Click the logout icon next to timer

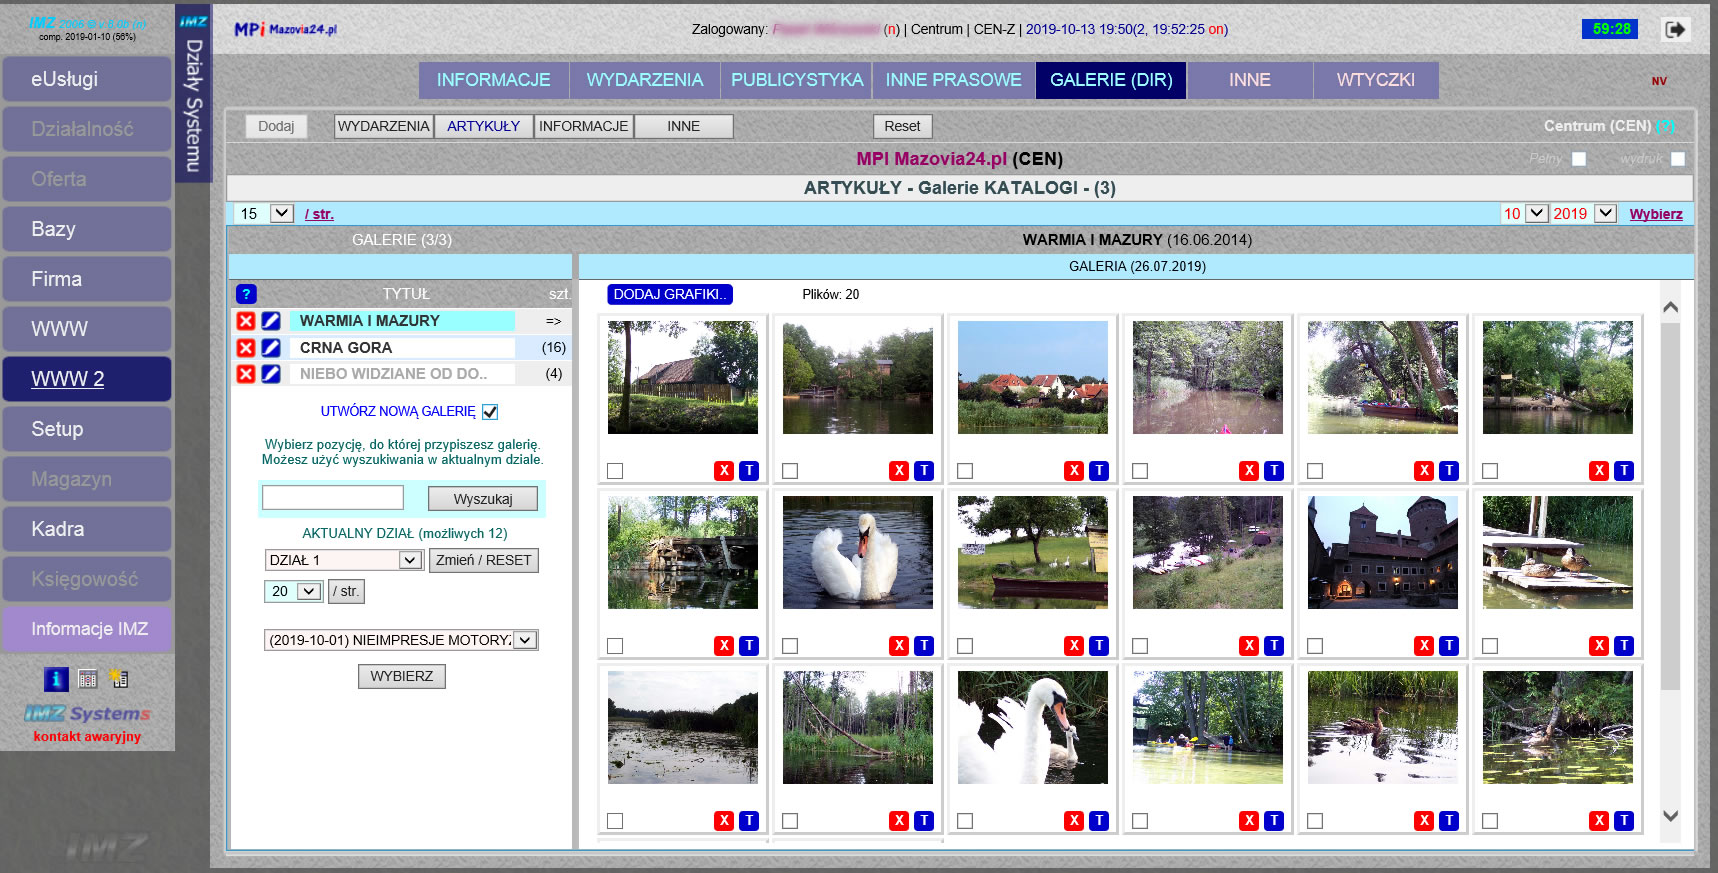(x=1675, y=29)
